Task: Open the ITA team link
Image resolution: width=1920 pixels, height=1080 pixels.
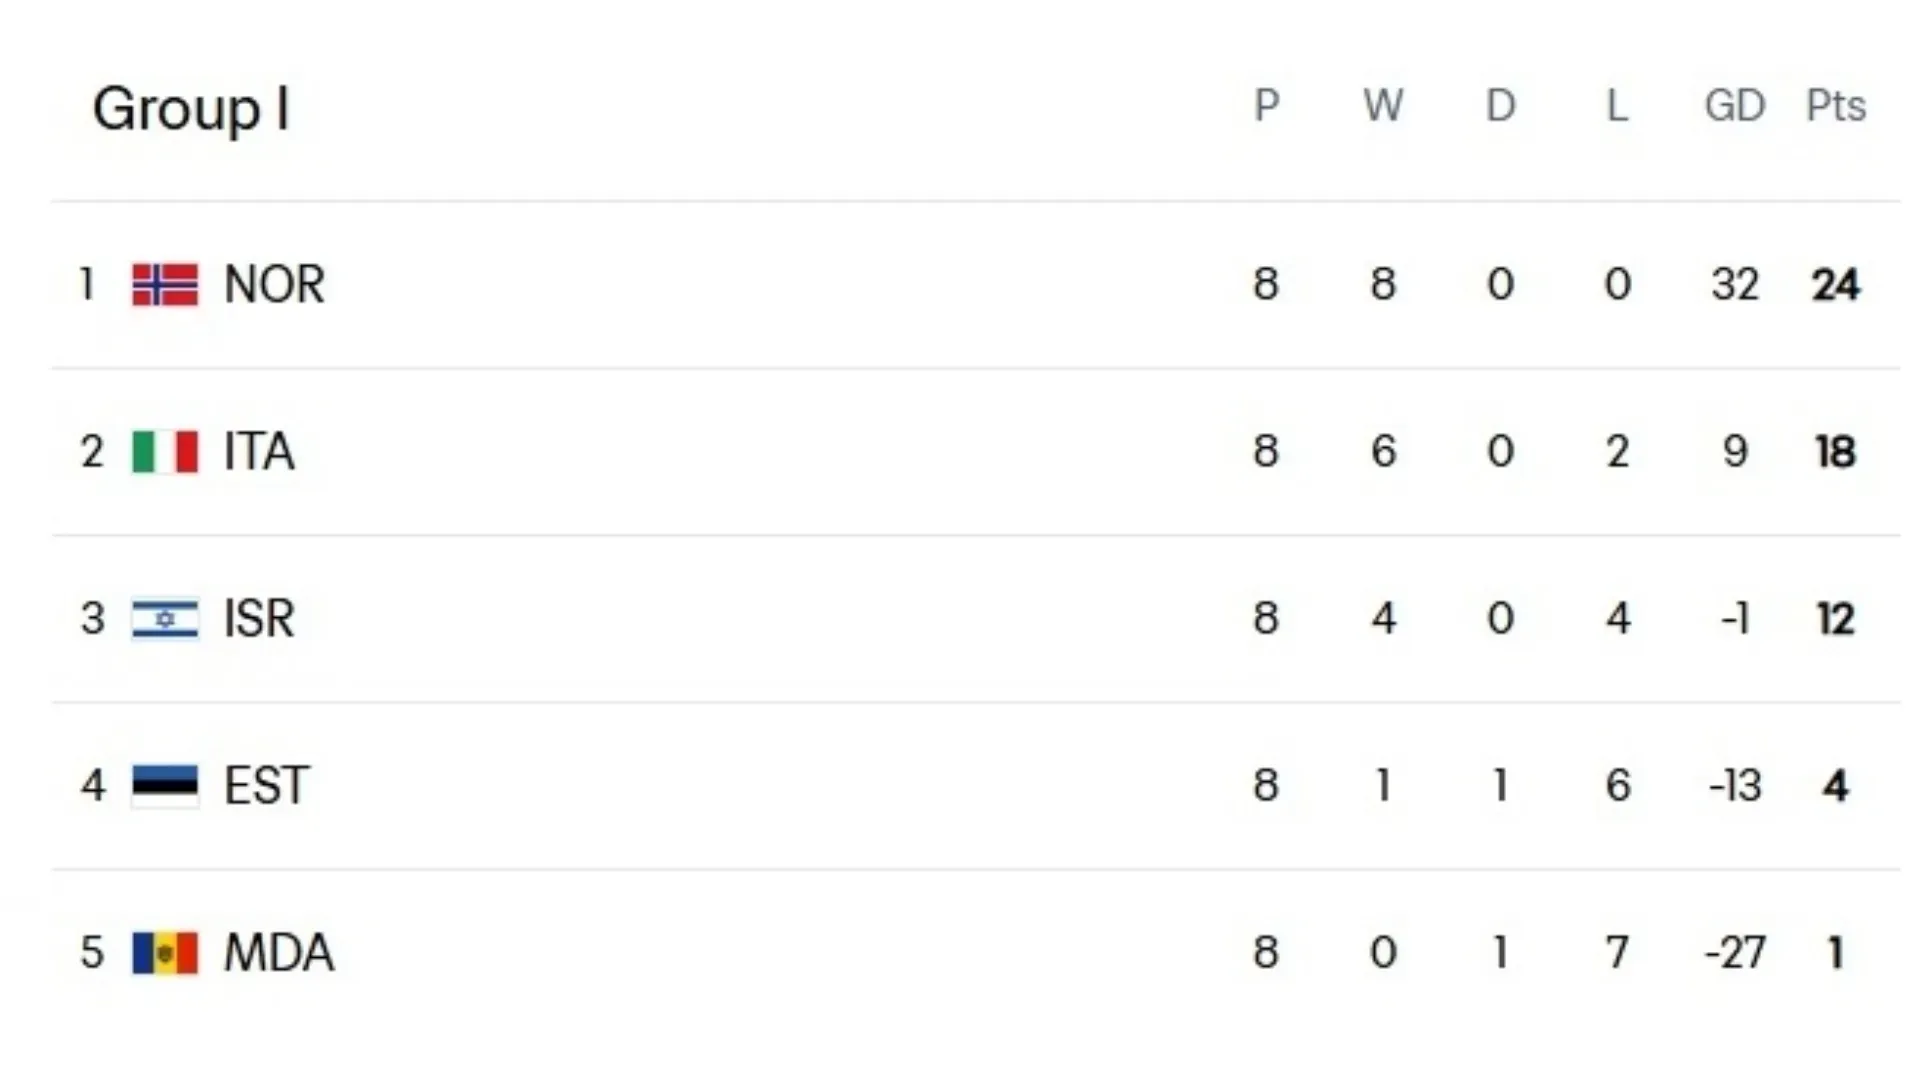Action: tap(259, 452)
